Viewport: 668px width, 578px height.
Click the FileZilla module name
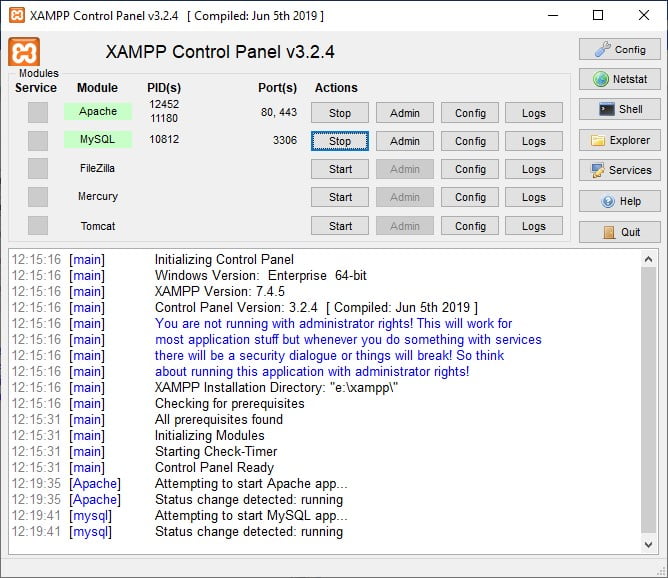click(97, 168)
